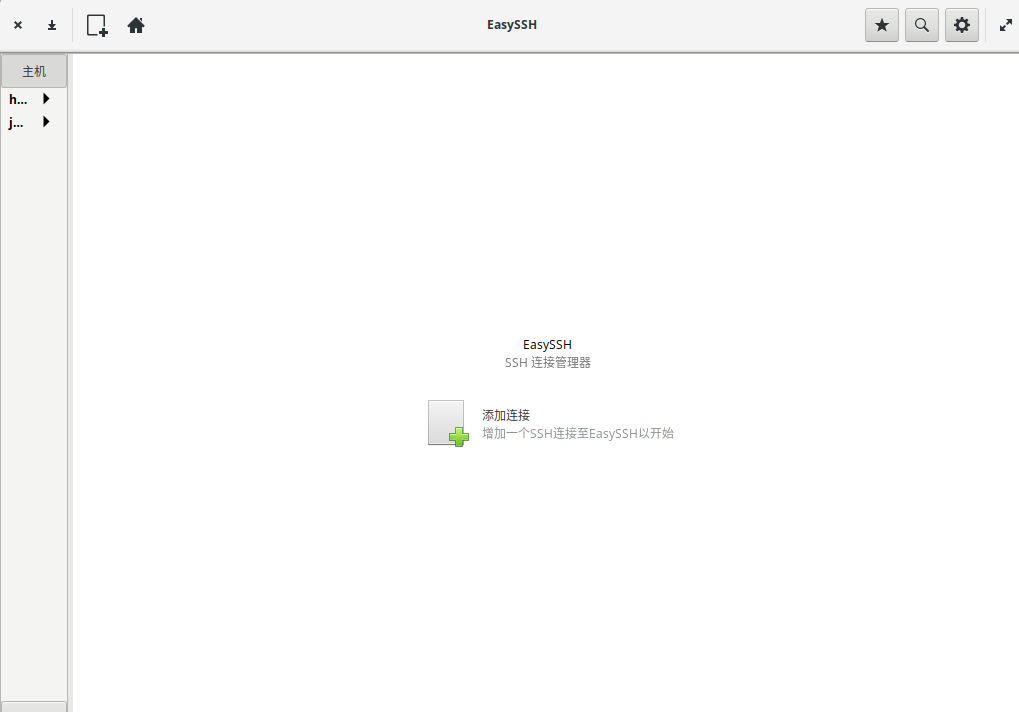Image resolution: width=1019 pixels, height=712 pixels.
Task: Select the 主机 sidebar tab
Action: (33, 70)
